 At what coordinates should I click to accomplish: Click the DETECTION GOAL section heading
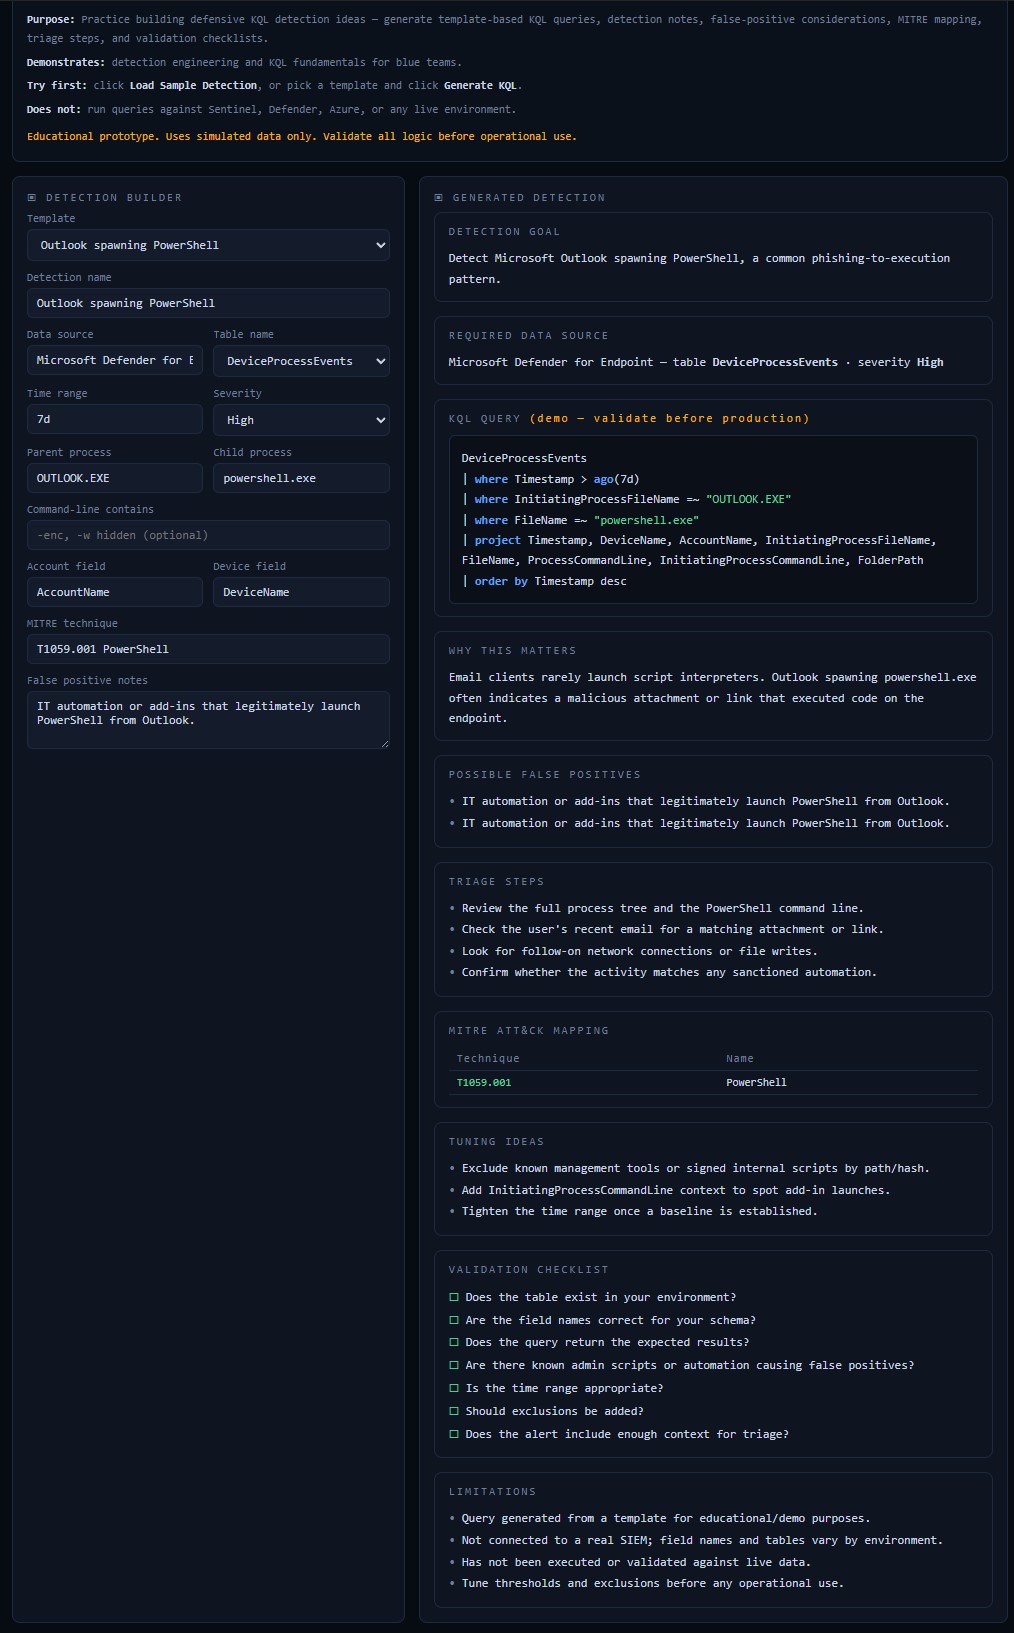coord(504,232)
